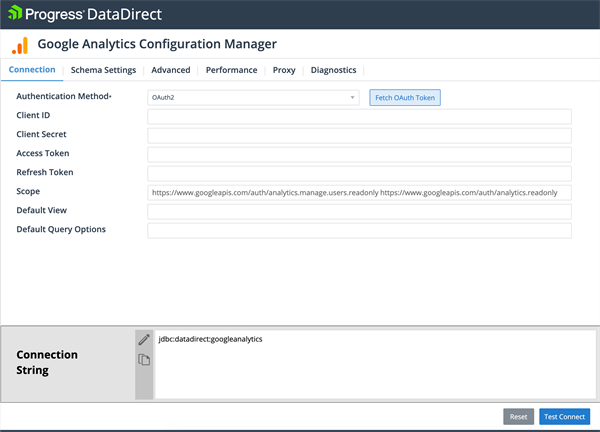Open the Authentication Method dropdown
The height and width of the screenshot is (432, 600).
point(253,98)
